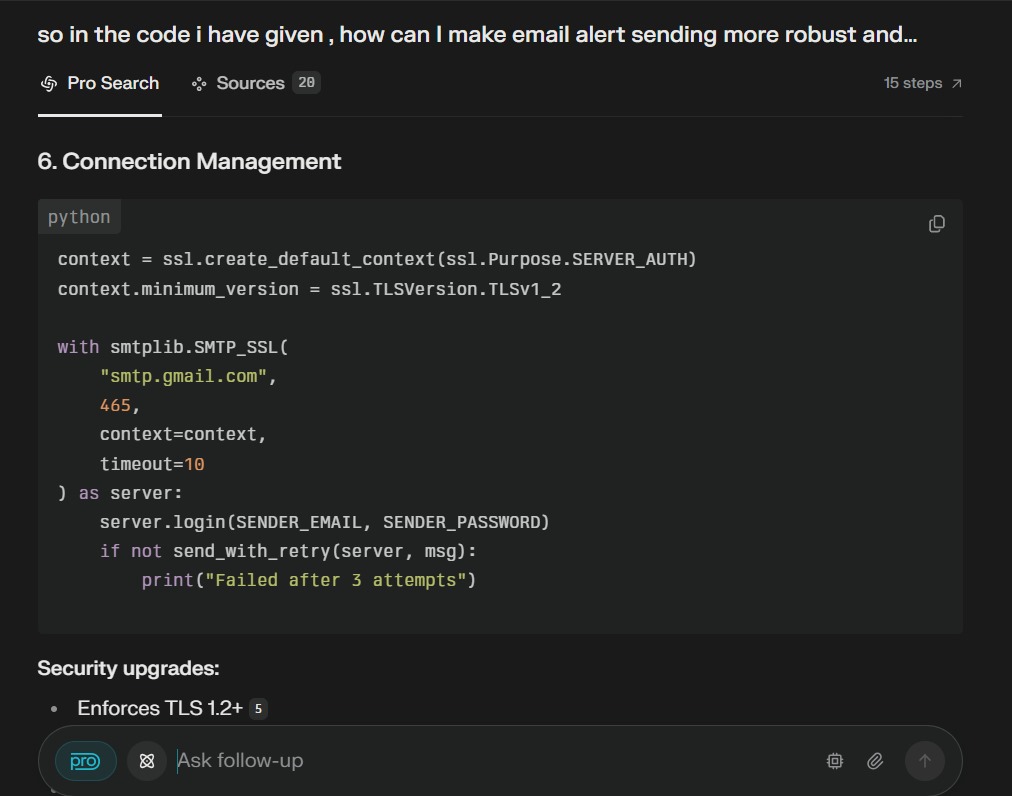Click the '6. Connection Management' heading
This screenshot has width=1012, height=796.
[x=189, y=161]
